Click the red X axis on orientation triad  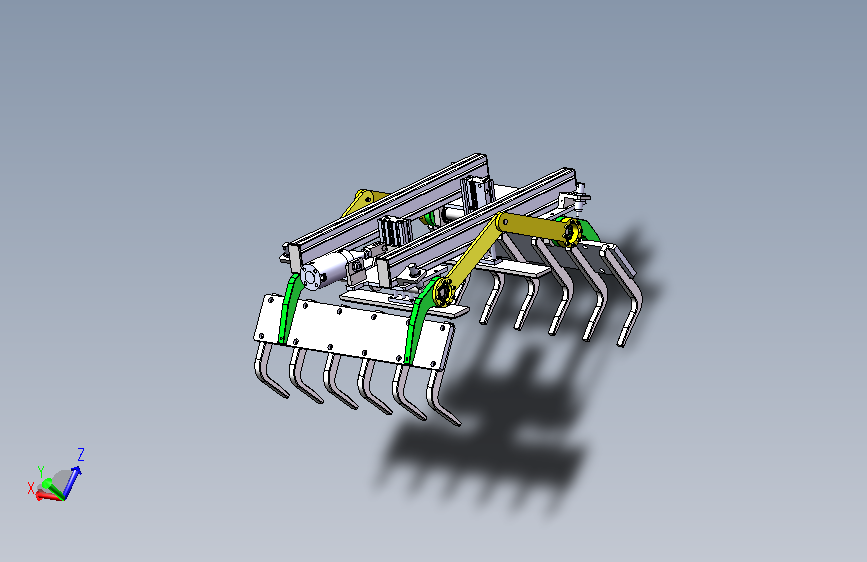48,496
